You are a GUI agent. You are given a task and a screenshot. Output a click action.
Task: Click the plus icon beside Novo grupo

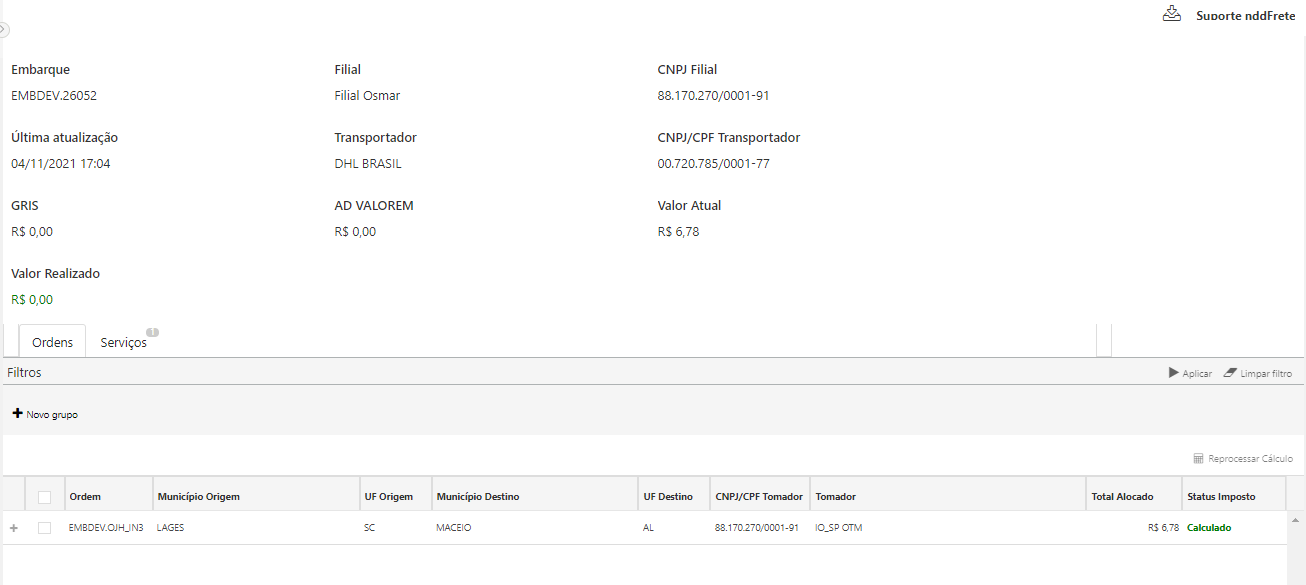17,413
